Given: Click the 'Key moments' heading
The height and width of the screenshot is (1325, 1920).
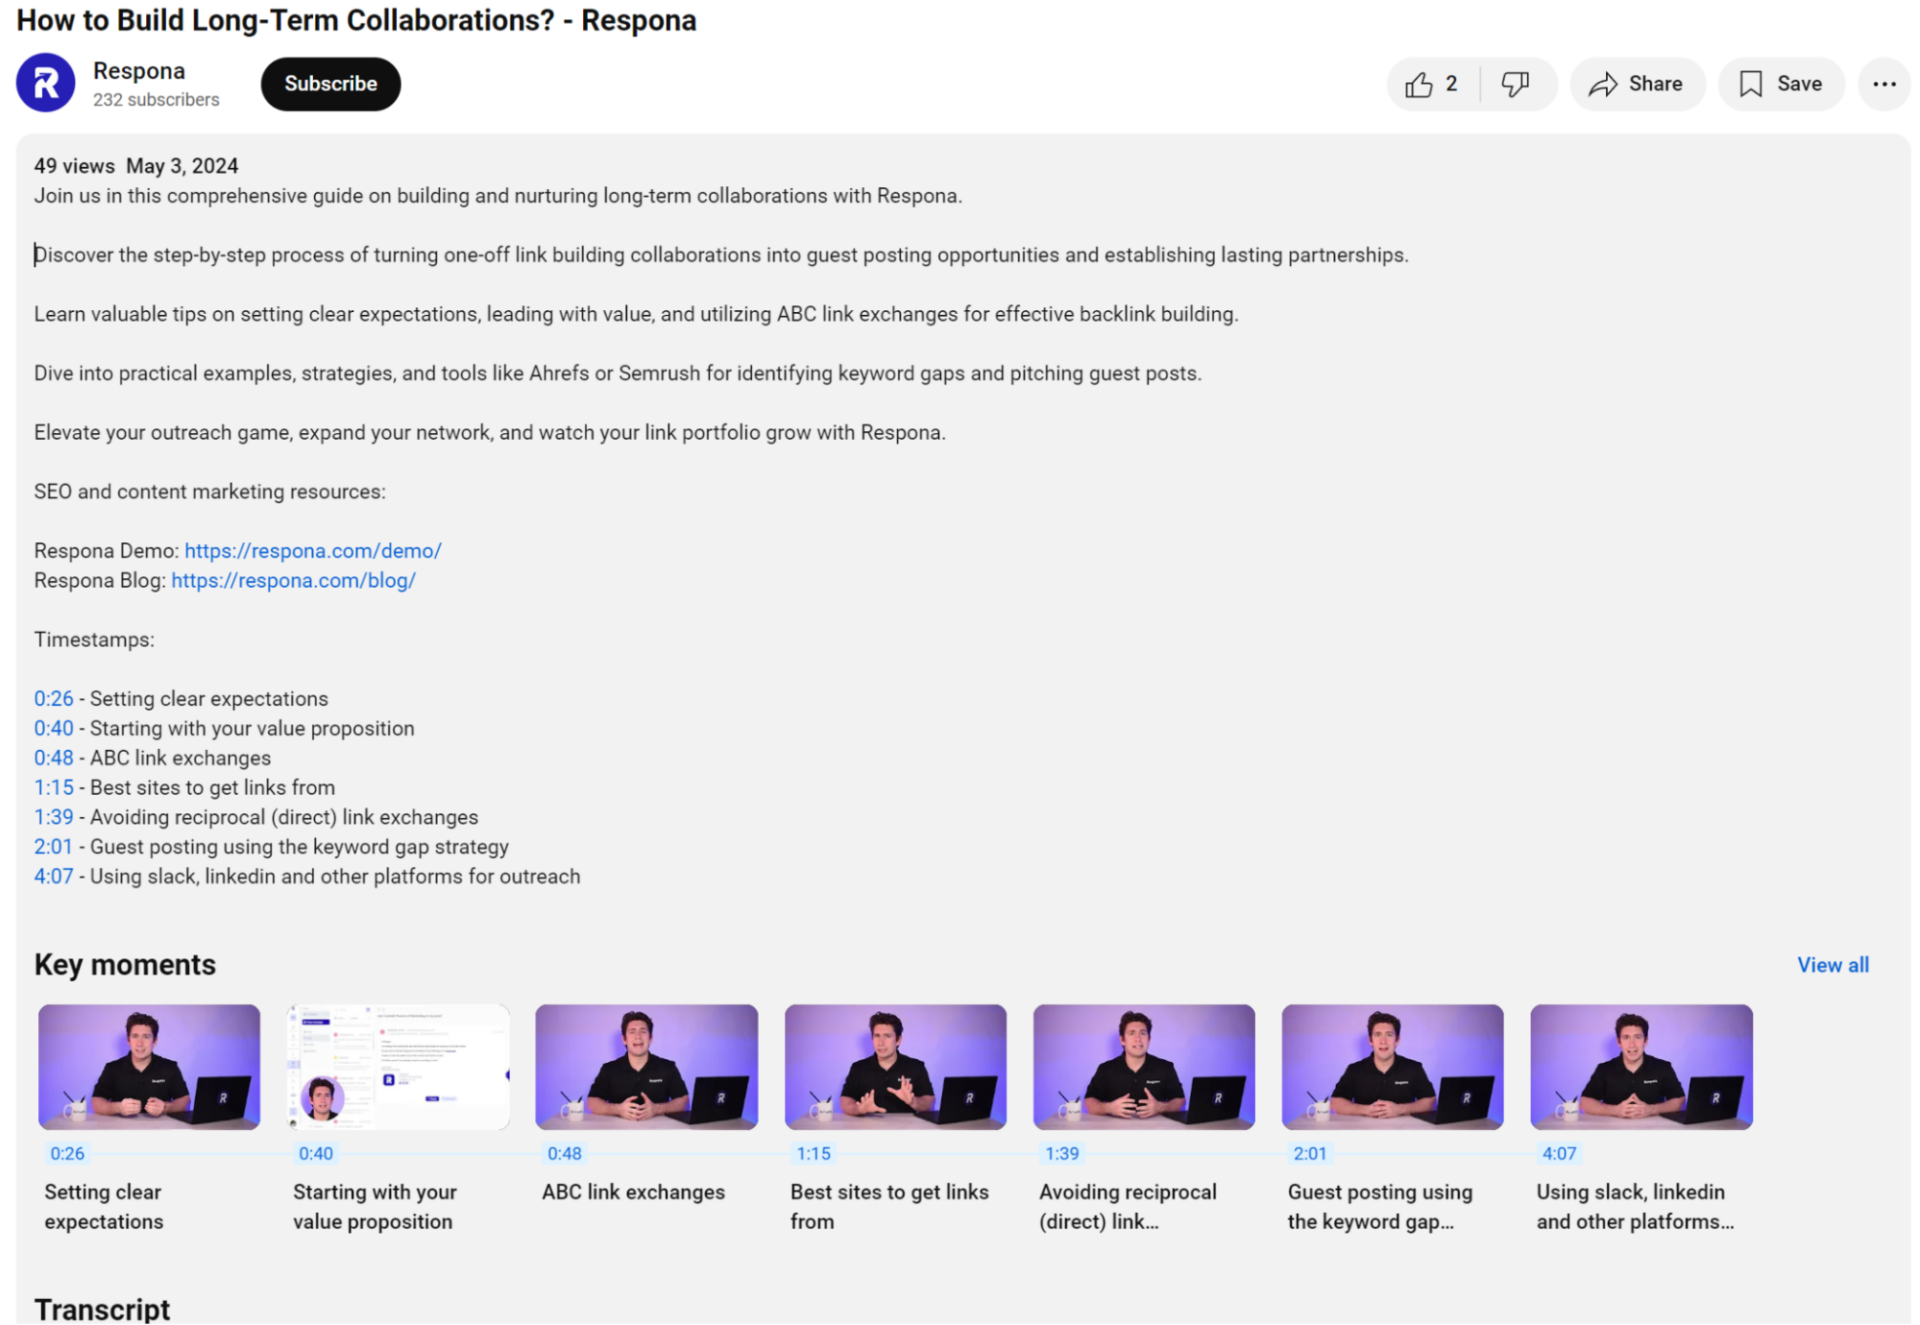Looking at the screenshot, I should (x=125, y=965).
